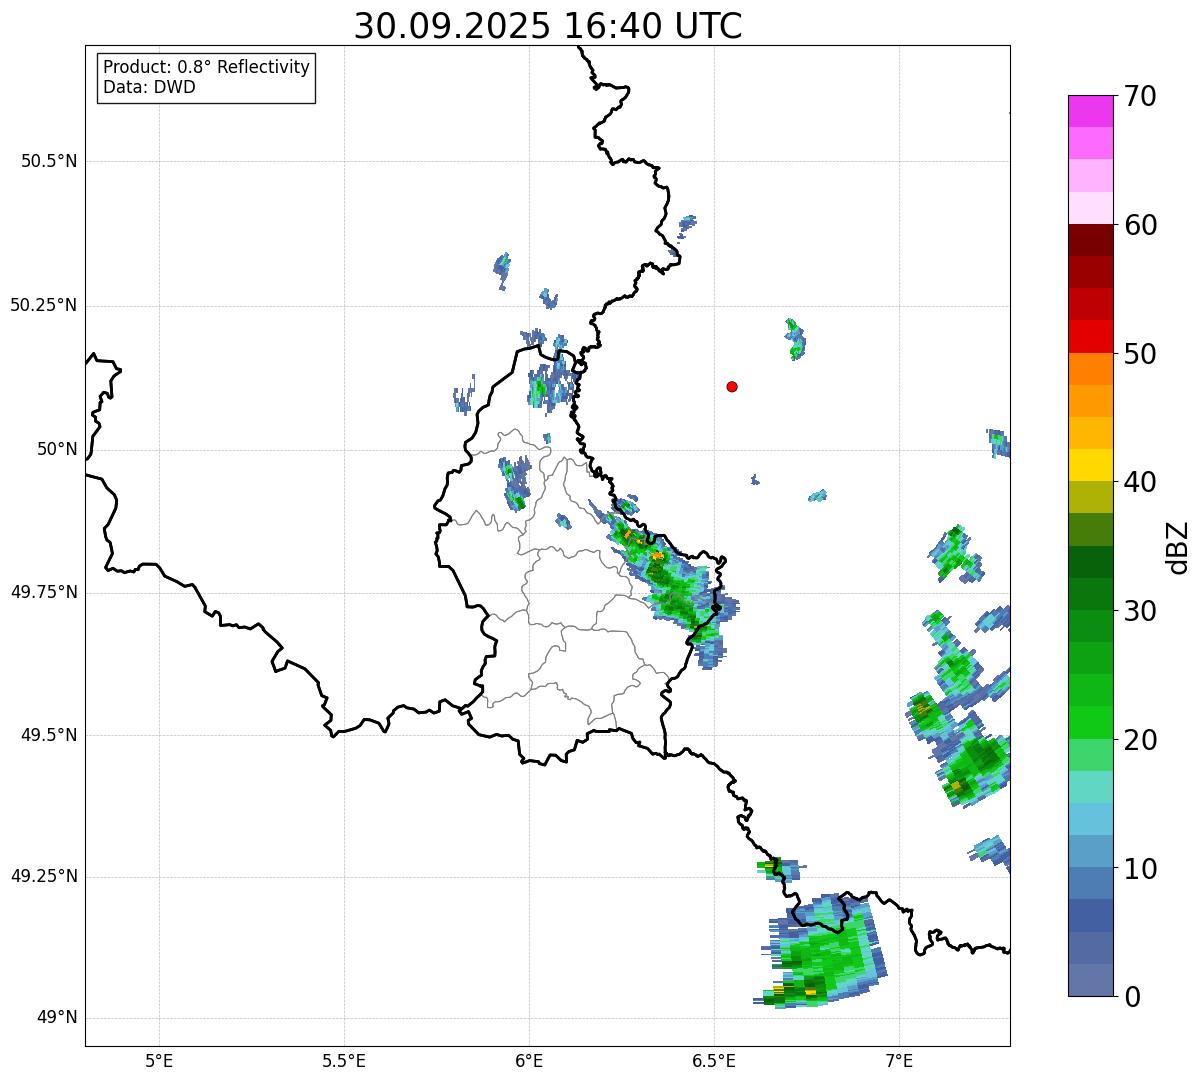The width and height of the screenshot is (1202, 1081).
Task: Click the blue 10 dBZ colorbar segment
Action: [1098, 883]
